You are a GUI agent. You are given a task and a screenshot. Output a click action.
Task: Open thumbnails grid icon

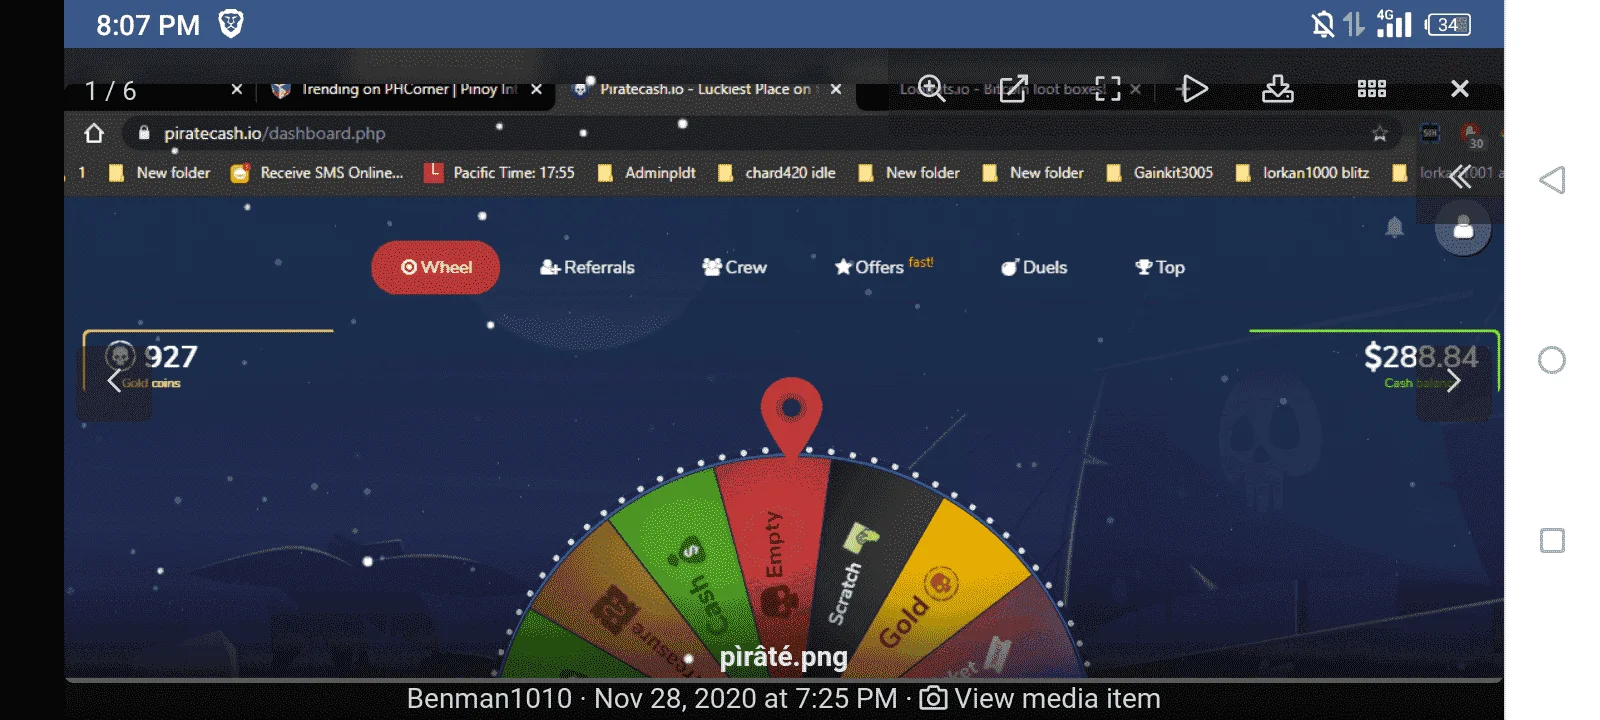coord(1372,88)
